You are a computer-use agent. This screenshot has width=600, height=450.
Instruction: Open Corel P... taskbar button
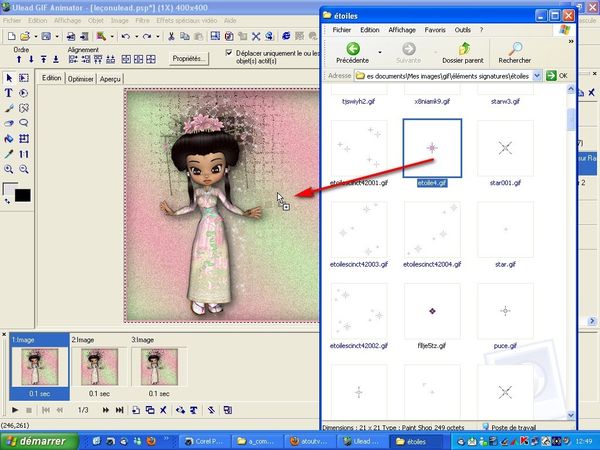click(x=204, y=441)
